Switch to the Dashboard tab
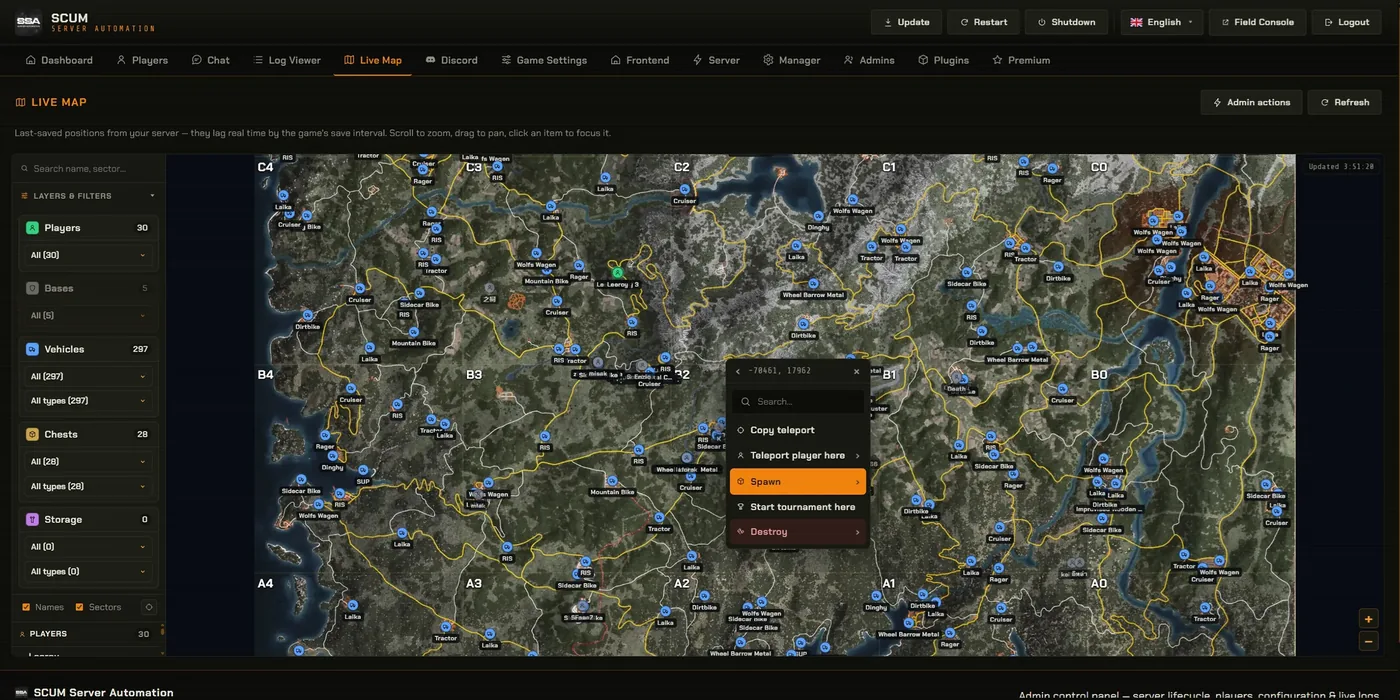 pyautogui.click(x=59, y=60)
